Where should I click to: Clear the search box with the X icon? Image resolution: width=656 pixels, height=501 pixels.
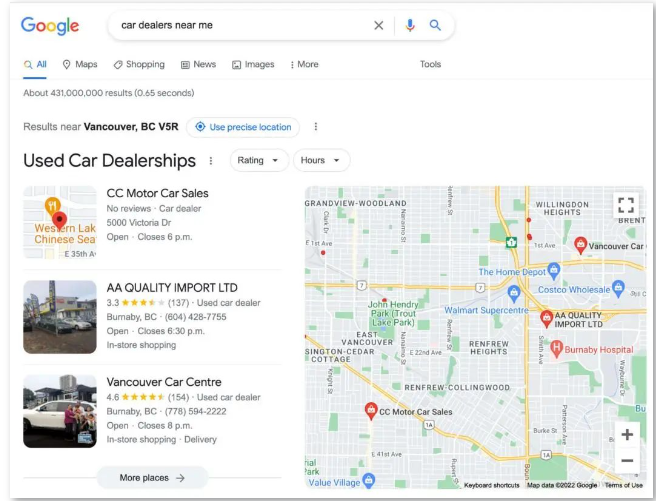click(x=379, y=26)
